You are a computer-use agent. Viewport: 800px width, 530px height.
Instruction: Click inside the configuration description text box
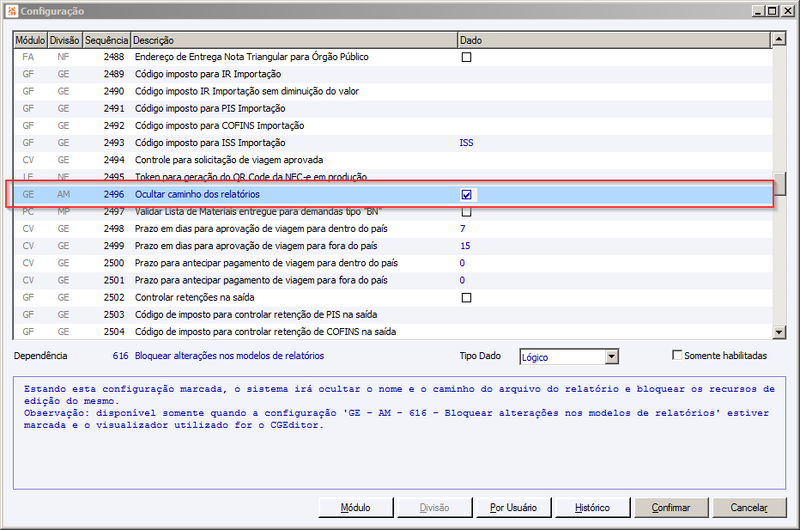tap(399, 433)
